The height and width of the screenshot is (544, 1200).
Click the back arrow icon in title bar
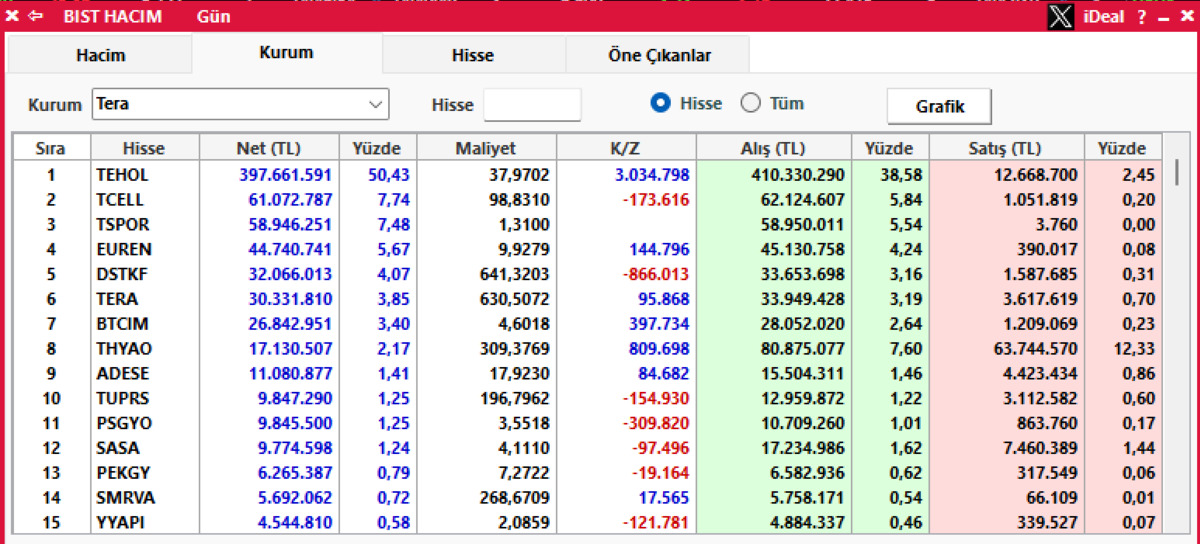pos(36,16)
